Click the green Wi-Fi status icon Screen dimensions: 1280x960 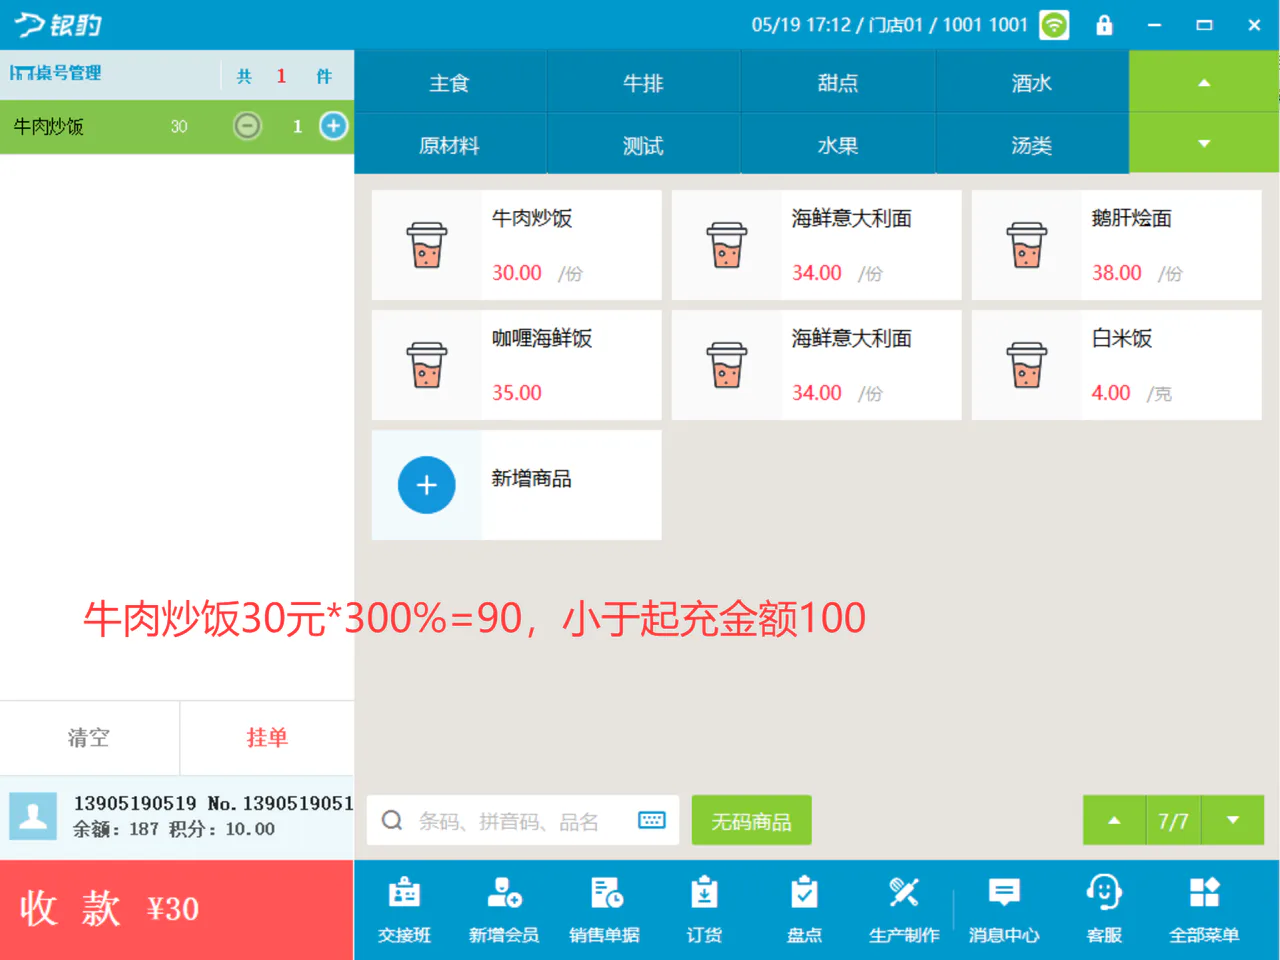[1054, 25]
